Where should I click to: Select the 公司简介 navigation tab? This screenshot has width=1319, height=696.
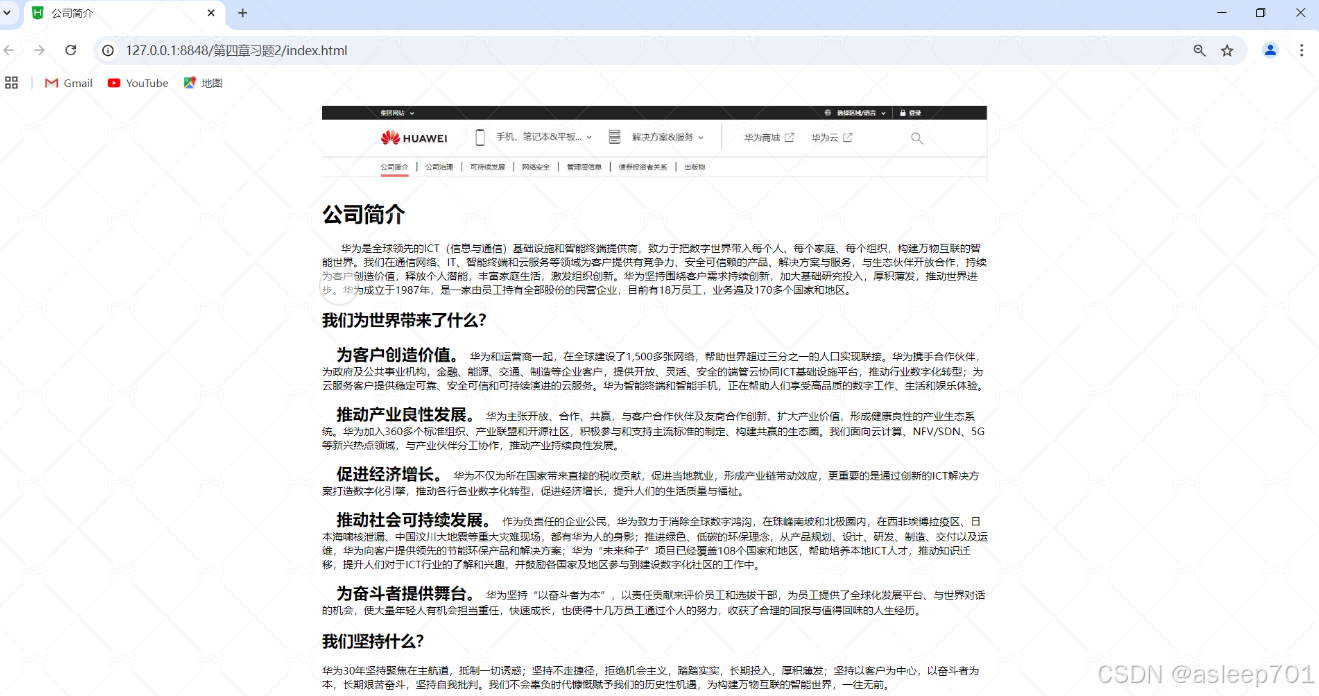pyautogui.click(x=394, y=167)
